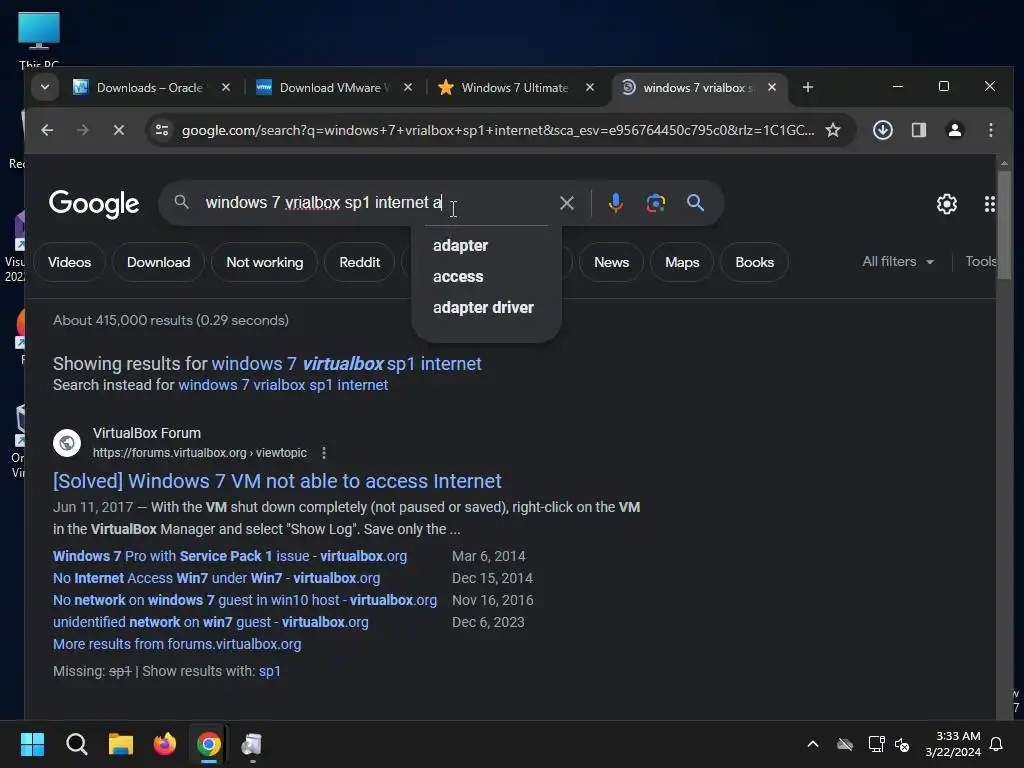
Task: Launch Firefox from taskbar
Action: [165, 744]
